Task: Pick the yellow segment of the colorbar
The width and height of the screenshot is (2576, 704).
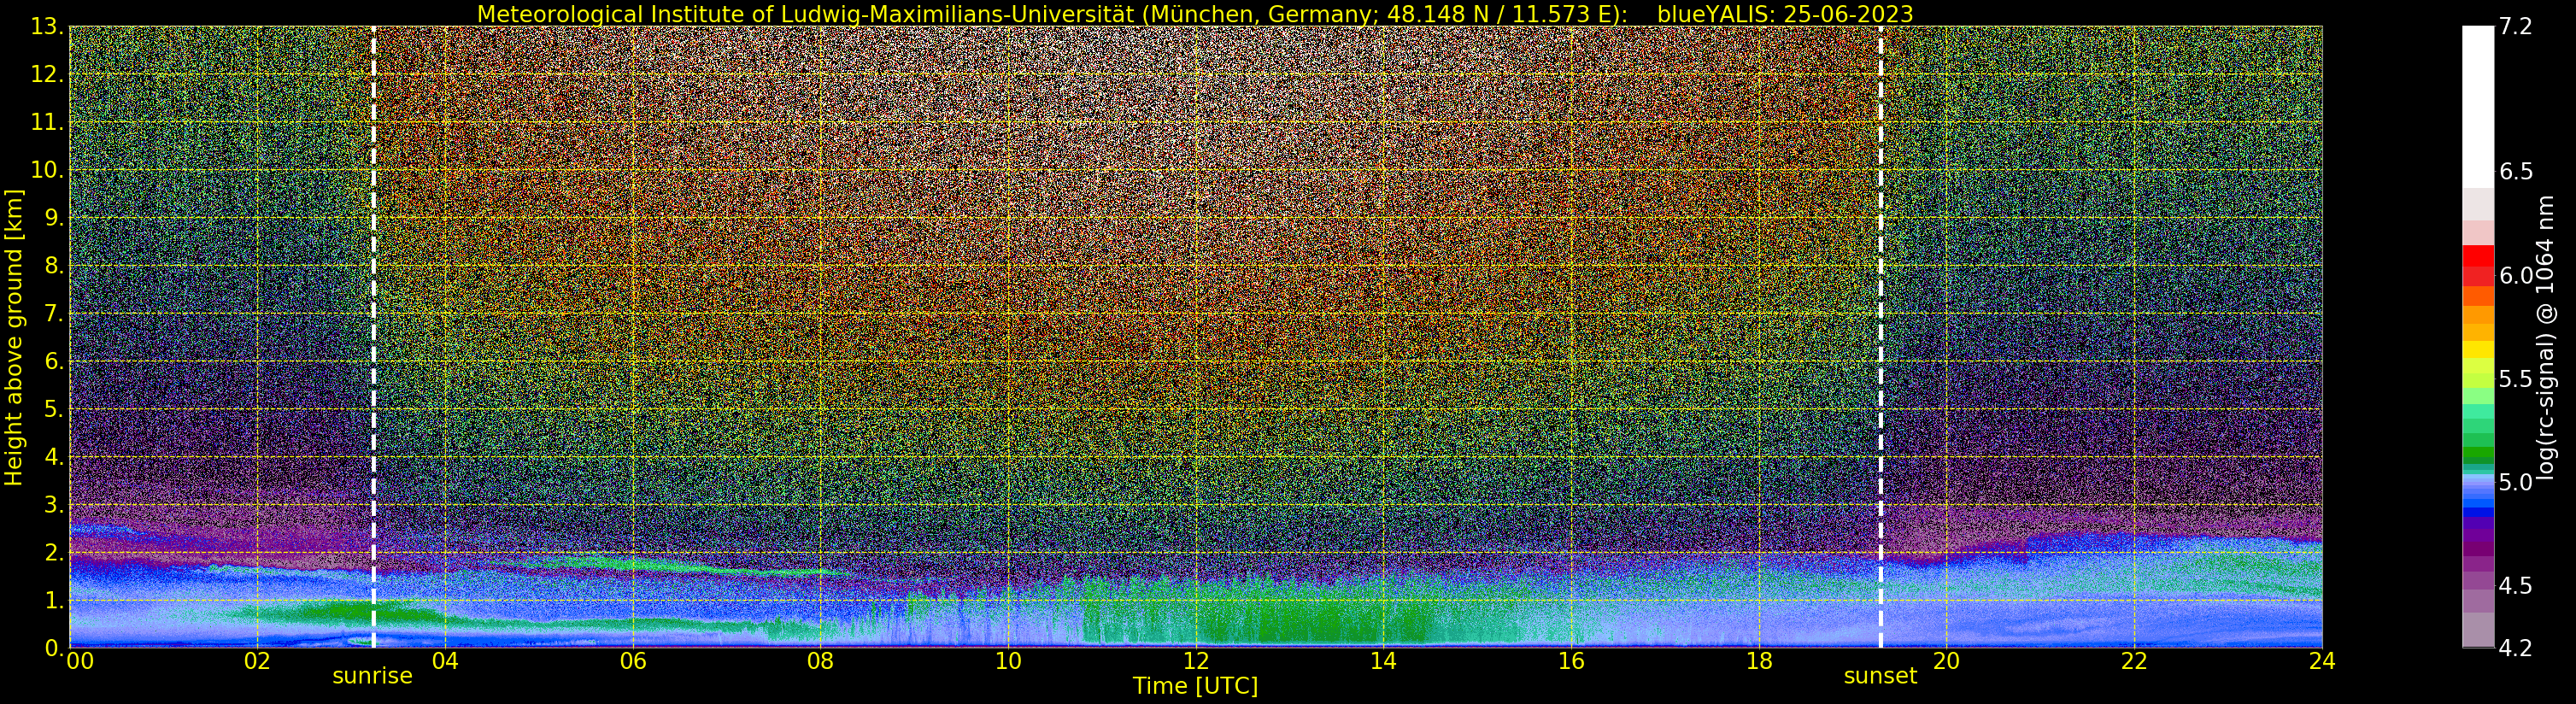Action: (x=2477, y=351)
